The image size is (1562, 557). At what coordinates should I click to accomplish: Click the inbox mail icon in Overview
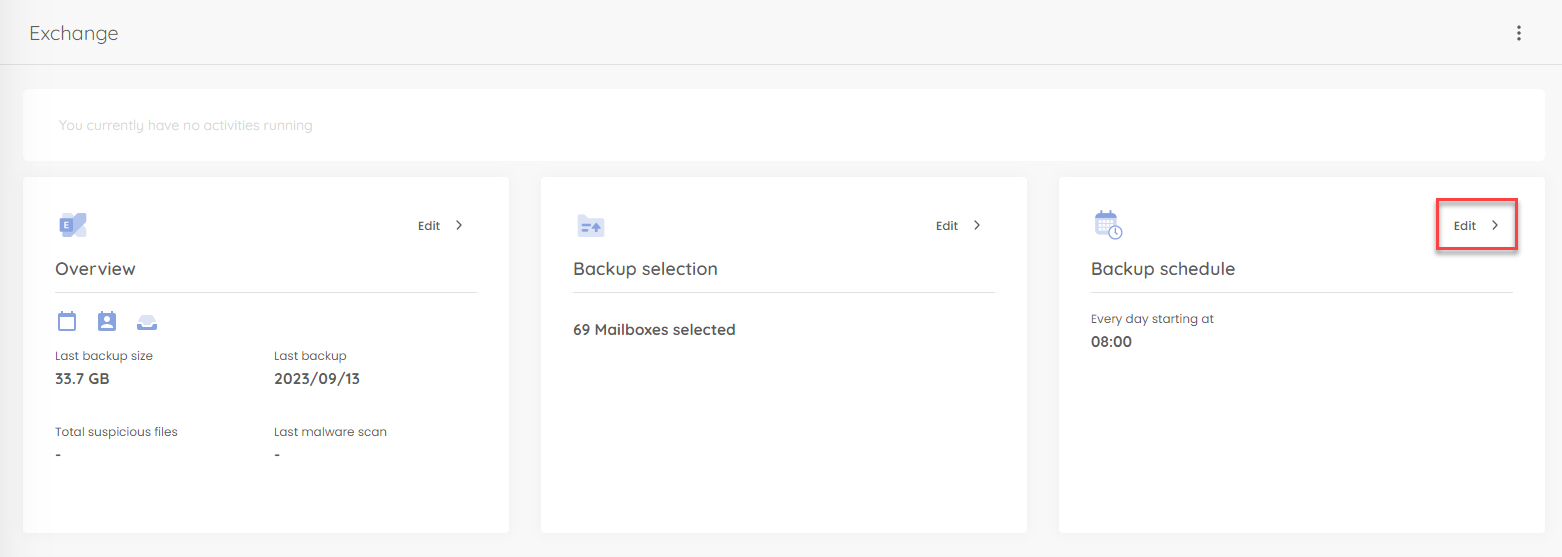tap(147, 322)
